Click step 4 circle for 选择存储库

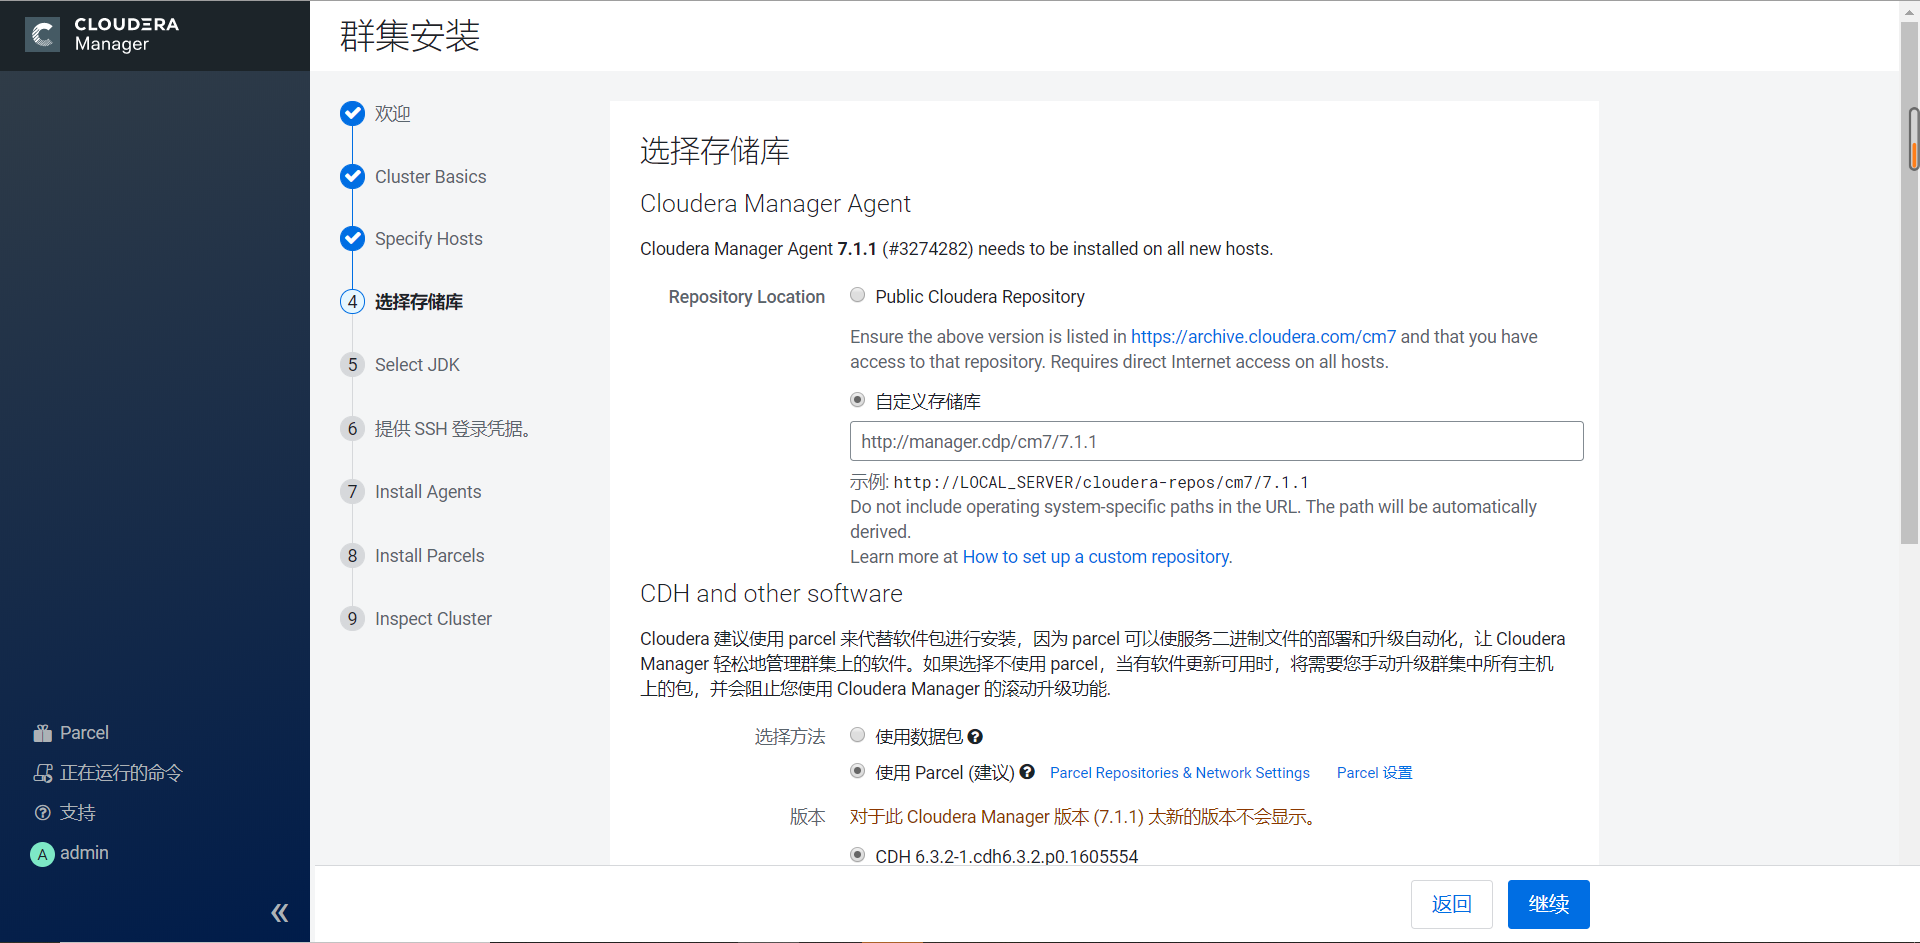coord(352,302)
